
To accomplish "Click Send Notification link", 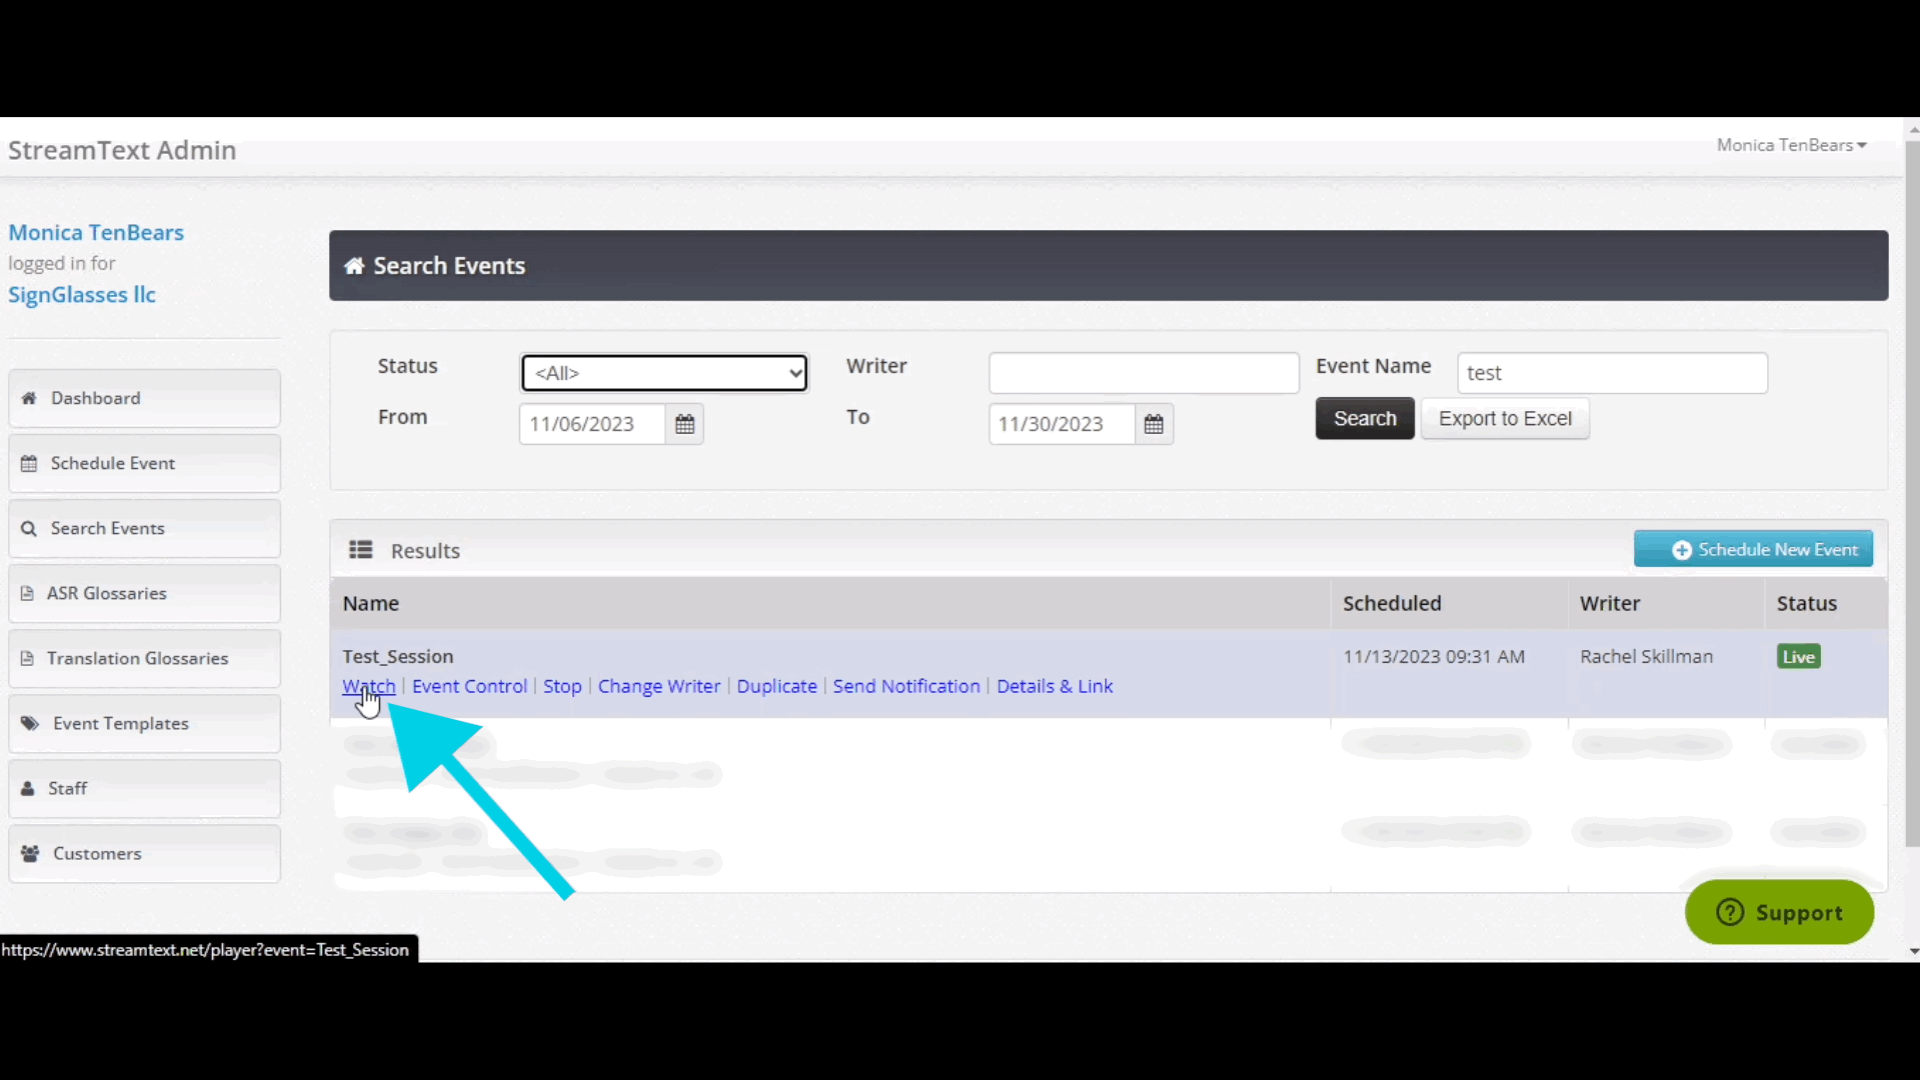I will [x=906, y=686].
